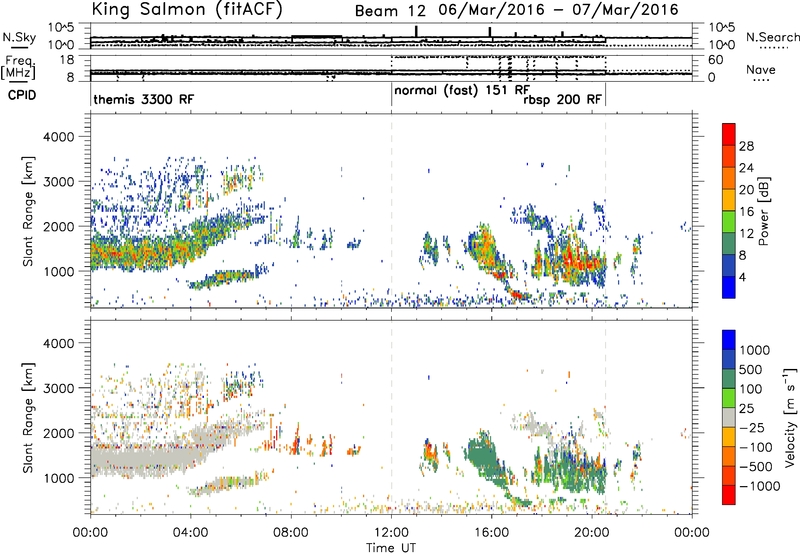Click the 16 tick on Power colorbar
Image resolution: width=800 pixels, height=554 pixels.
pyautogui.click(x=746, y=212)
